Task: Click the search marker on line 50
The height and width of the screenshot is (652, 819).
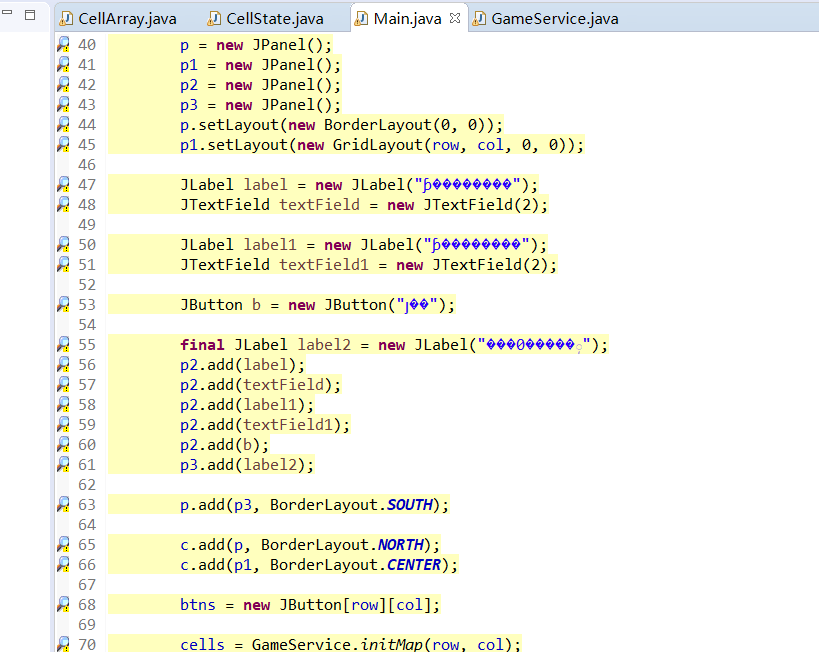Action: point(63,244)
